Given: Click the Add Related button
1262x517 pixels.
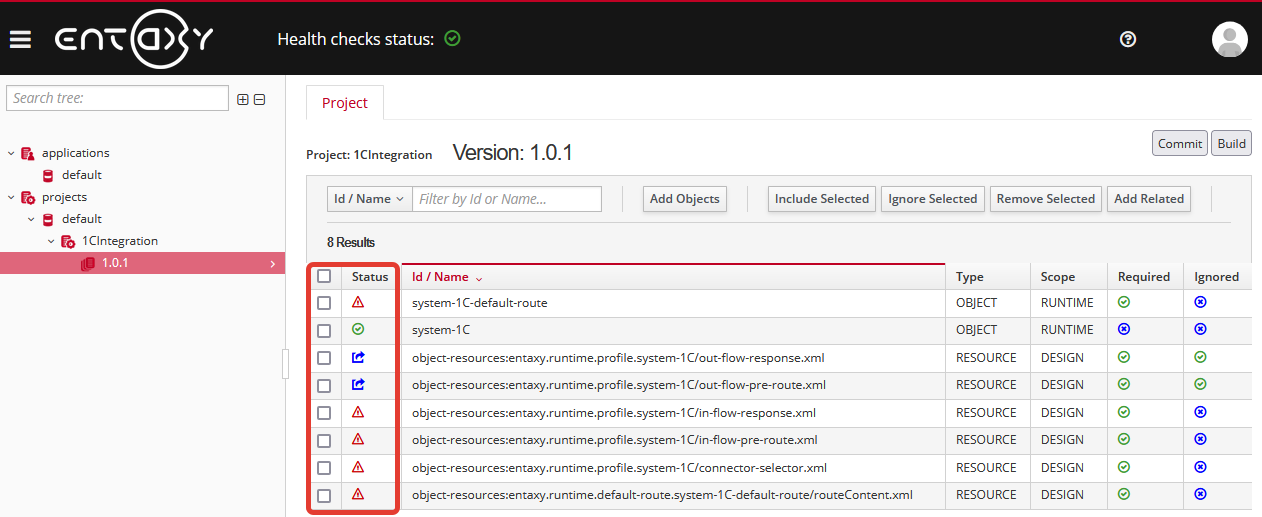Looking at the screenshot, I should [1149, 199].
